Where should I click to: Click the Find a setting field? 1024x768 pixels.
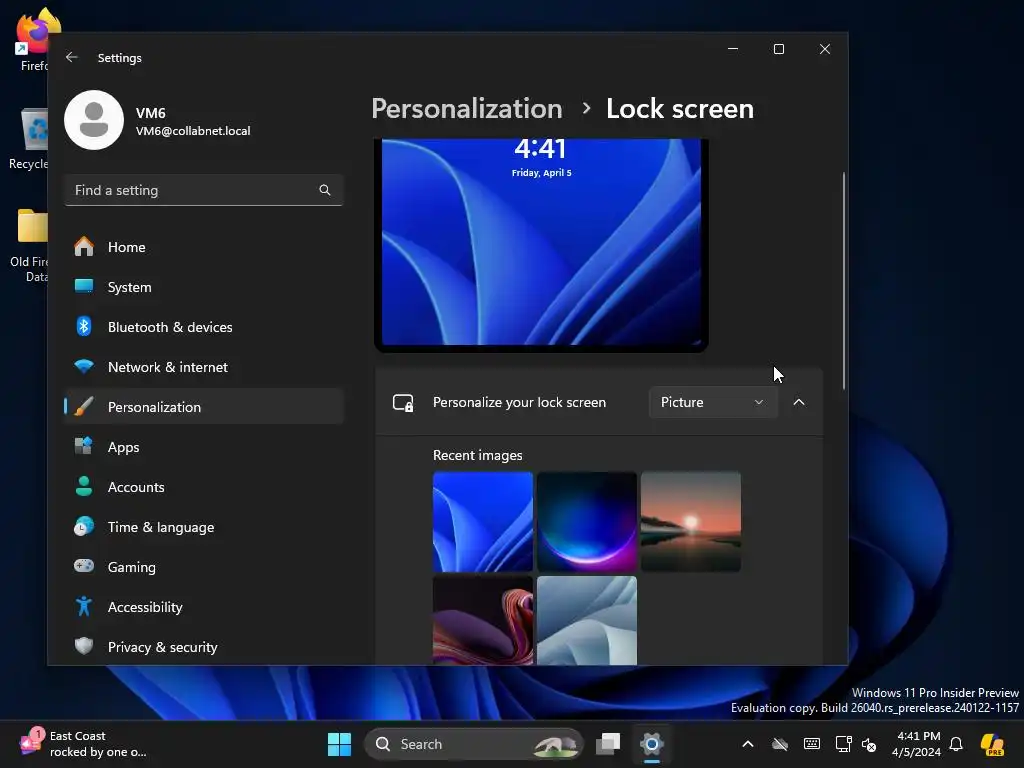pos(204,190)
